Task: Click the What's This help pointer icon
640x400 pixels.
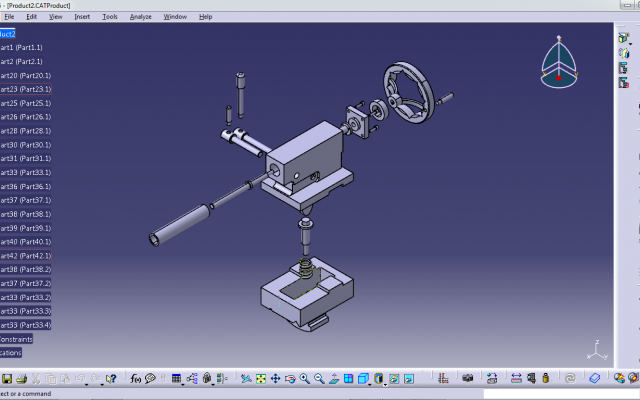Action: click(111, 379)
